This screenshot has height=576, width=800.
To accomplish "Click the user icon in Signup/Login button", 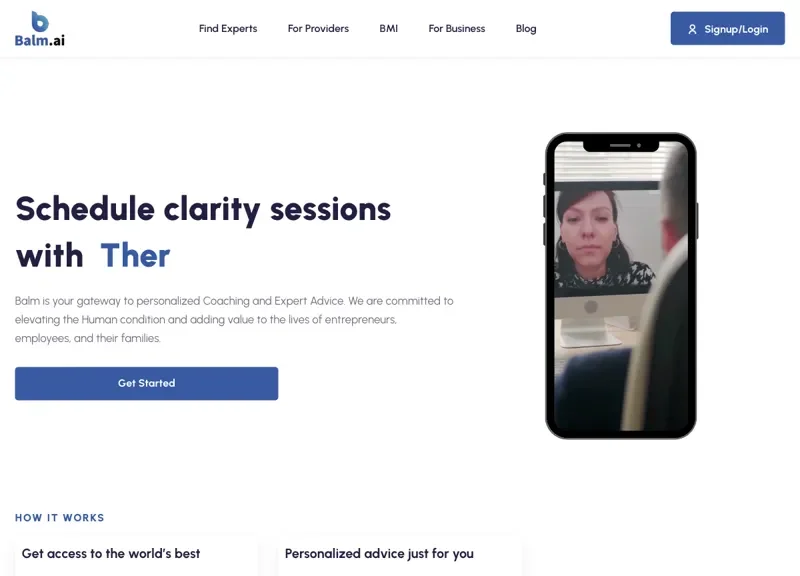I will pos(692,29).
